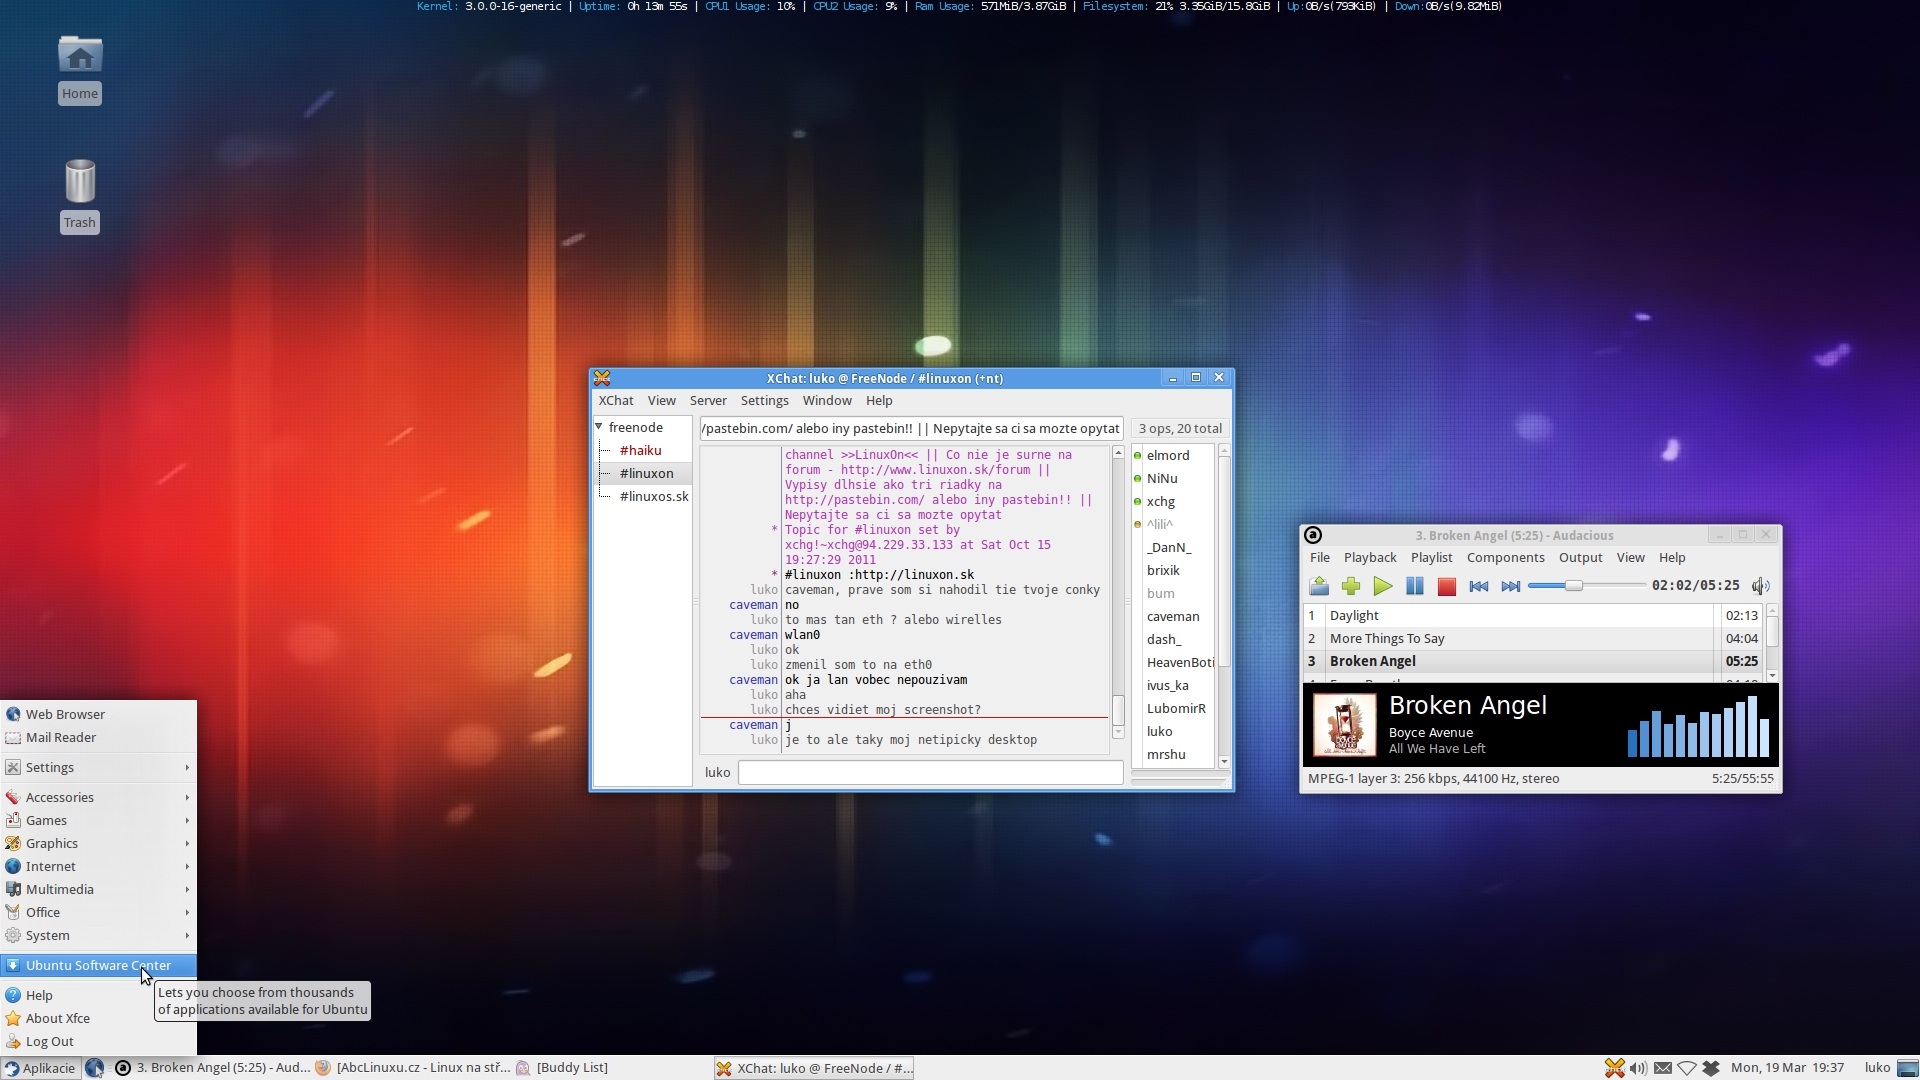
Task: Click the spectrum visualizer in Audacious
Action: coord(1698,726)
